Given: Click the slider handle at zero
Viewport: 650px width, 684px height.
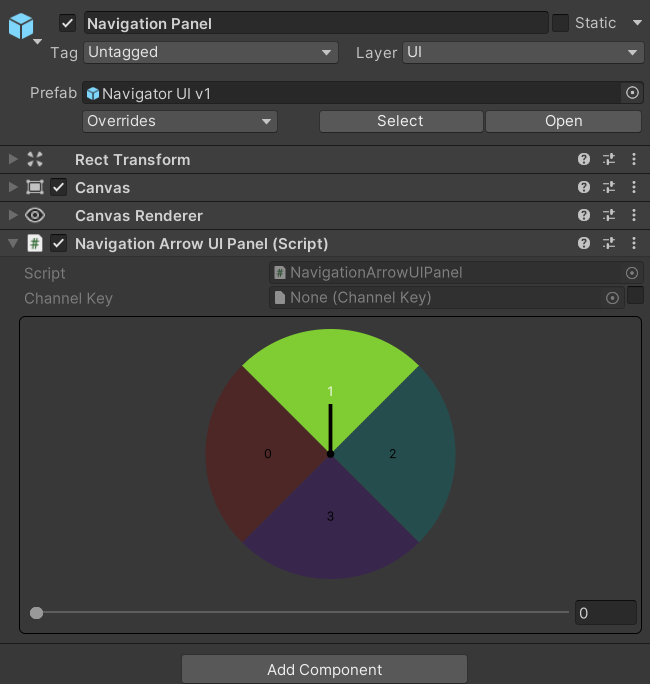Looking at the screenshot, I should (x=37, y=613).
